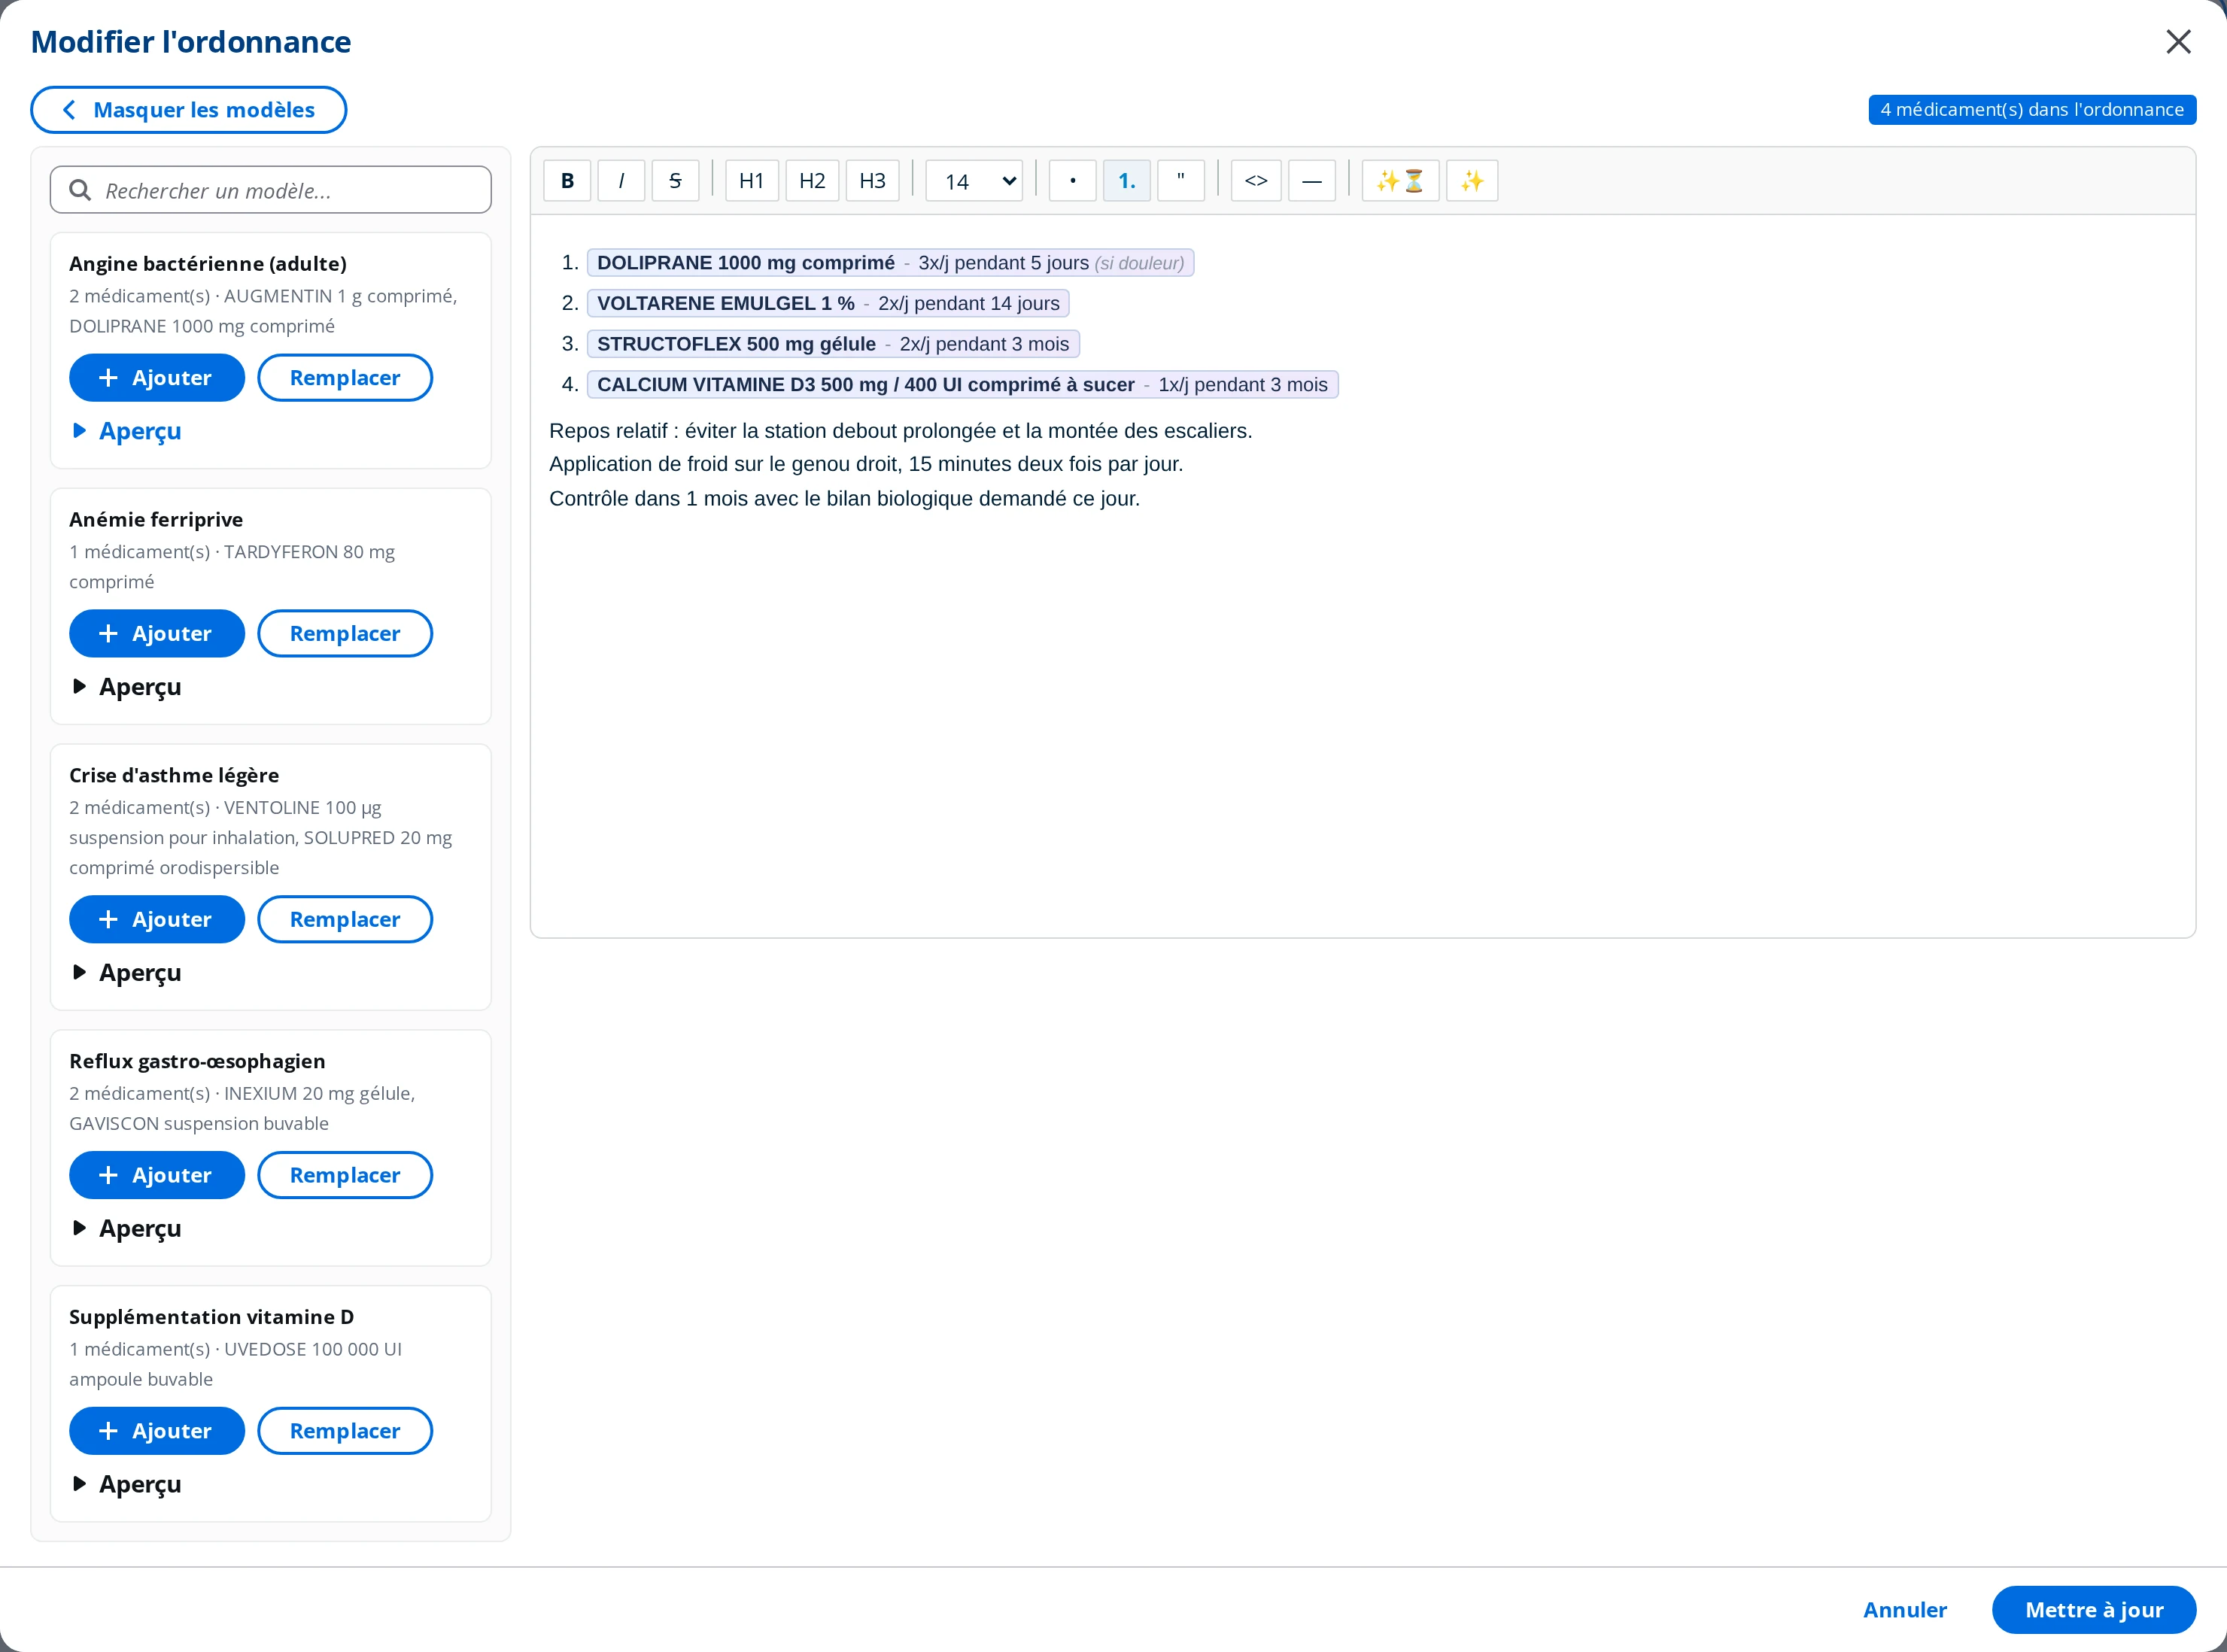2227x1652 pixels.
Task: Insert a horizontal rule
Action: [x=1312, y=181]
